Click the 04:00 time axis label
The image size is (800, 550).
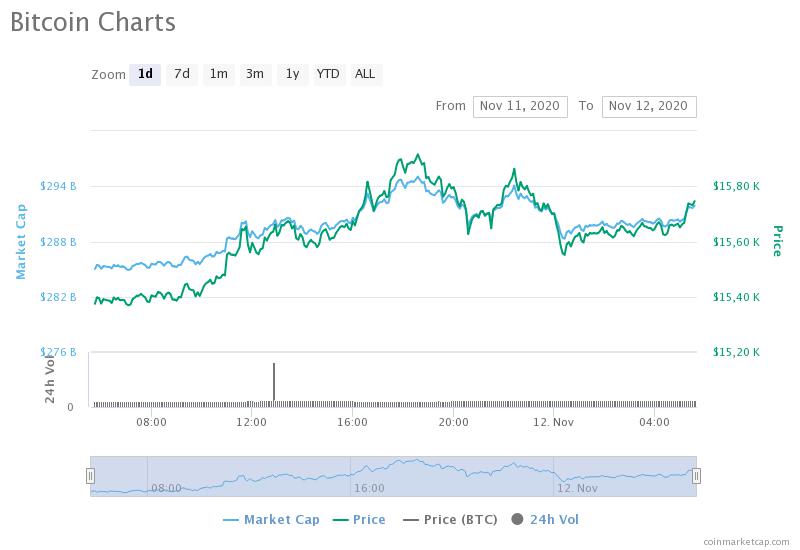tap(655, 422)
